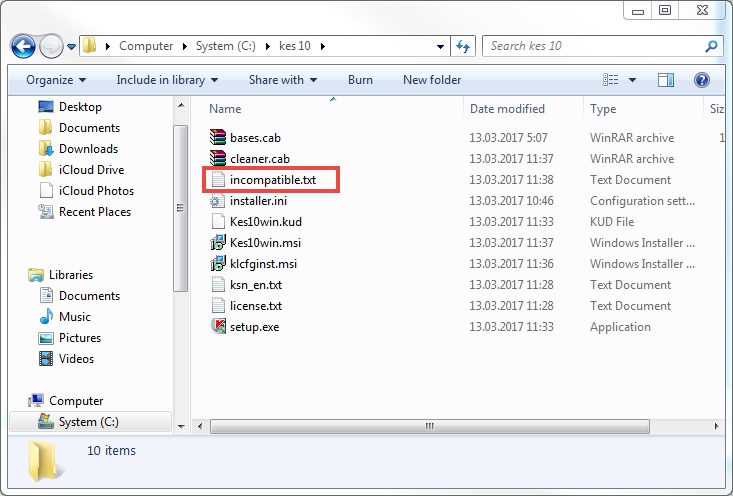Expand the arrow after kes 10 breadcrumb
The image size is (733, 496).
click(x=323, y=46)
